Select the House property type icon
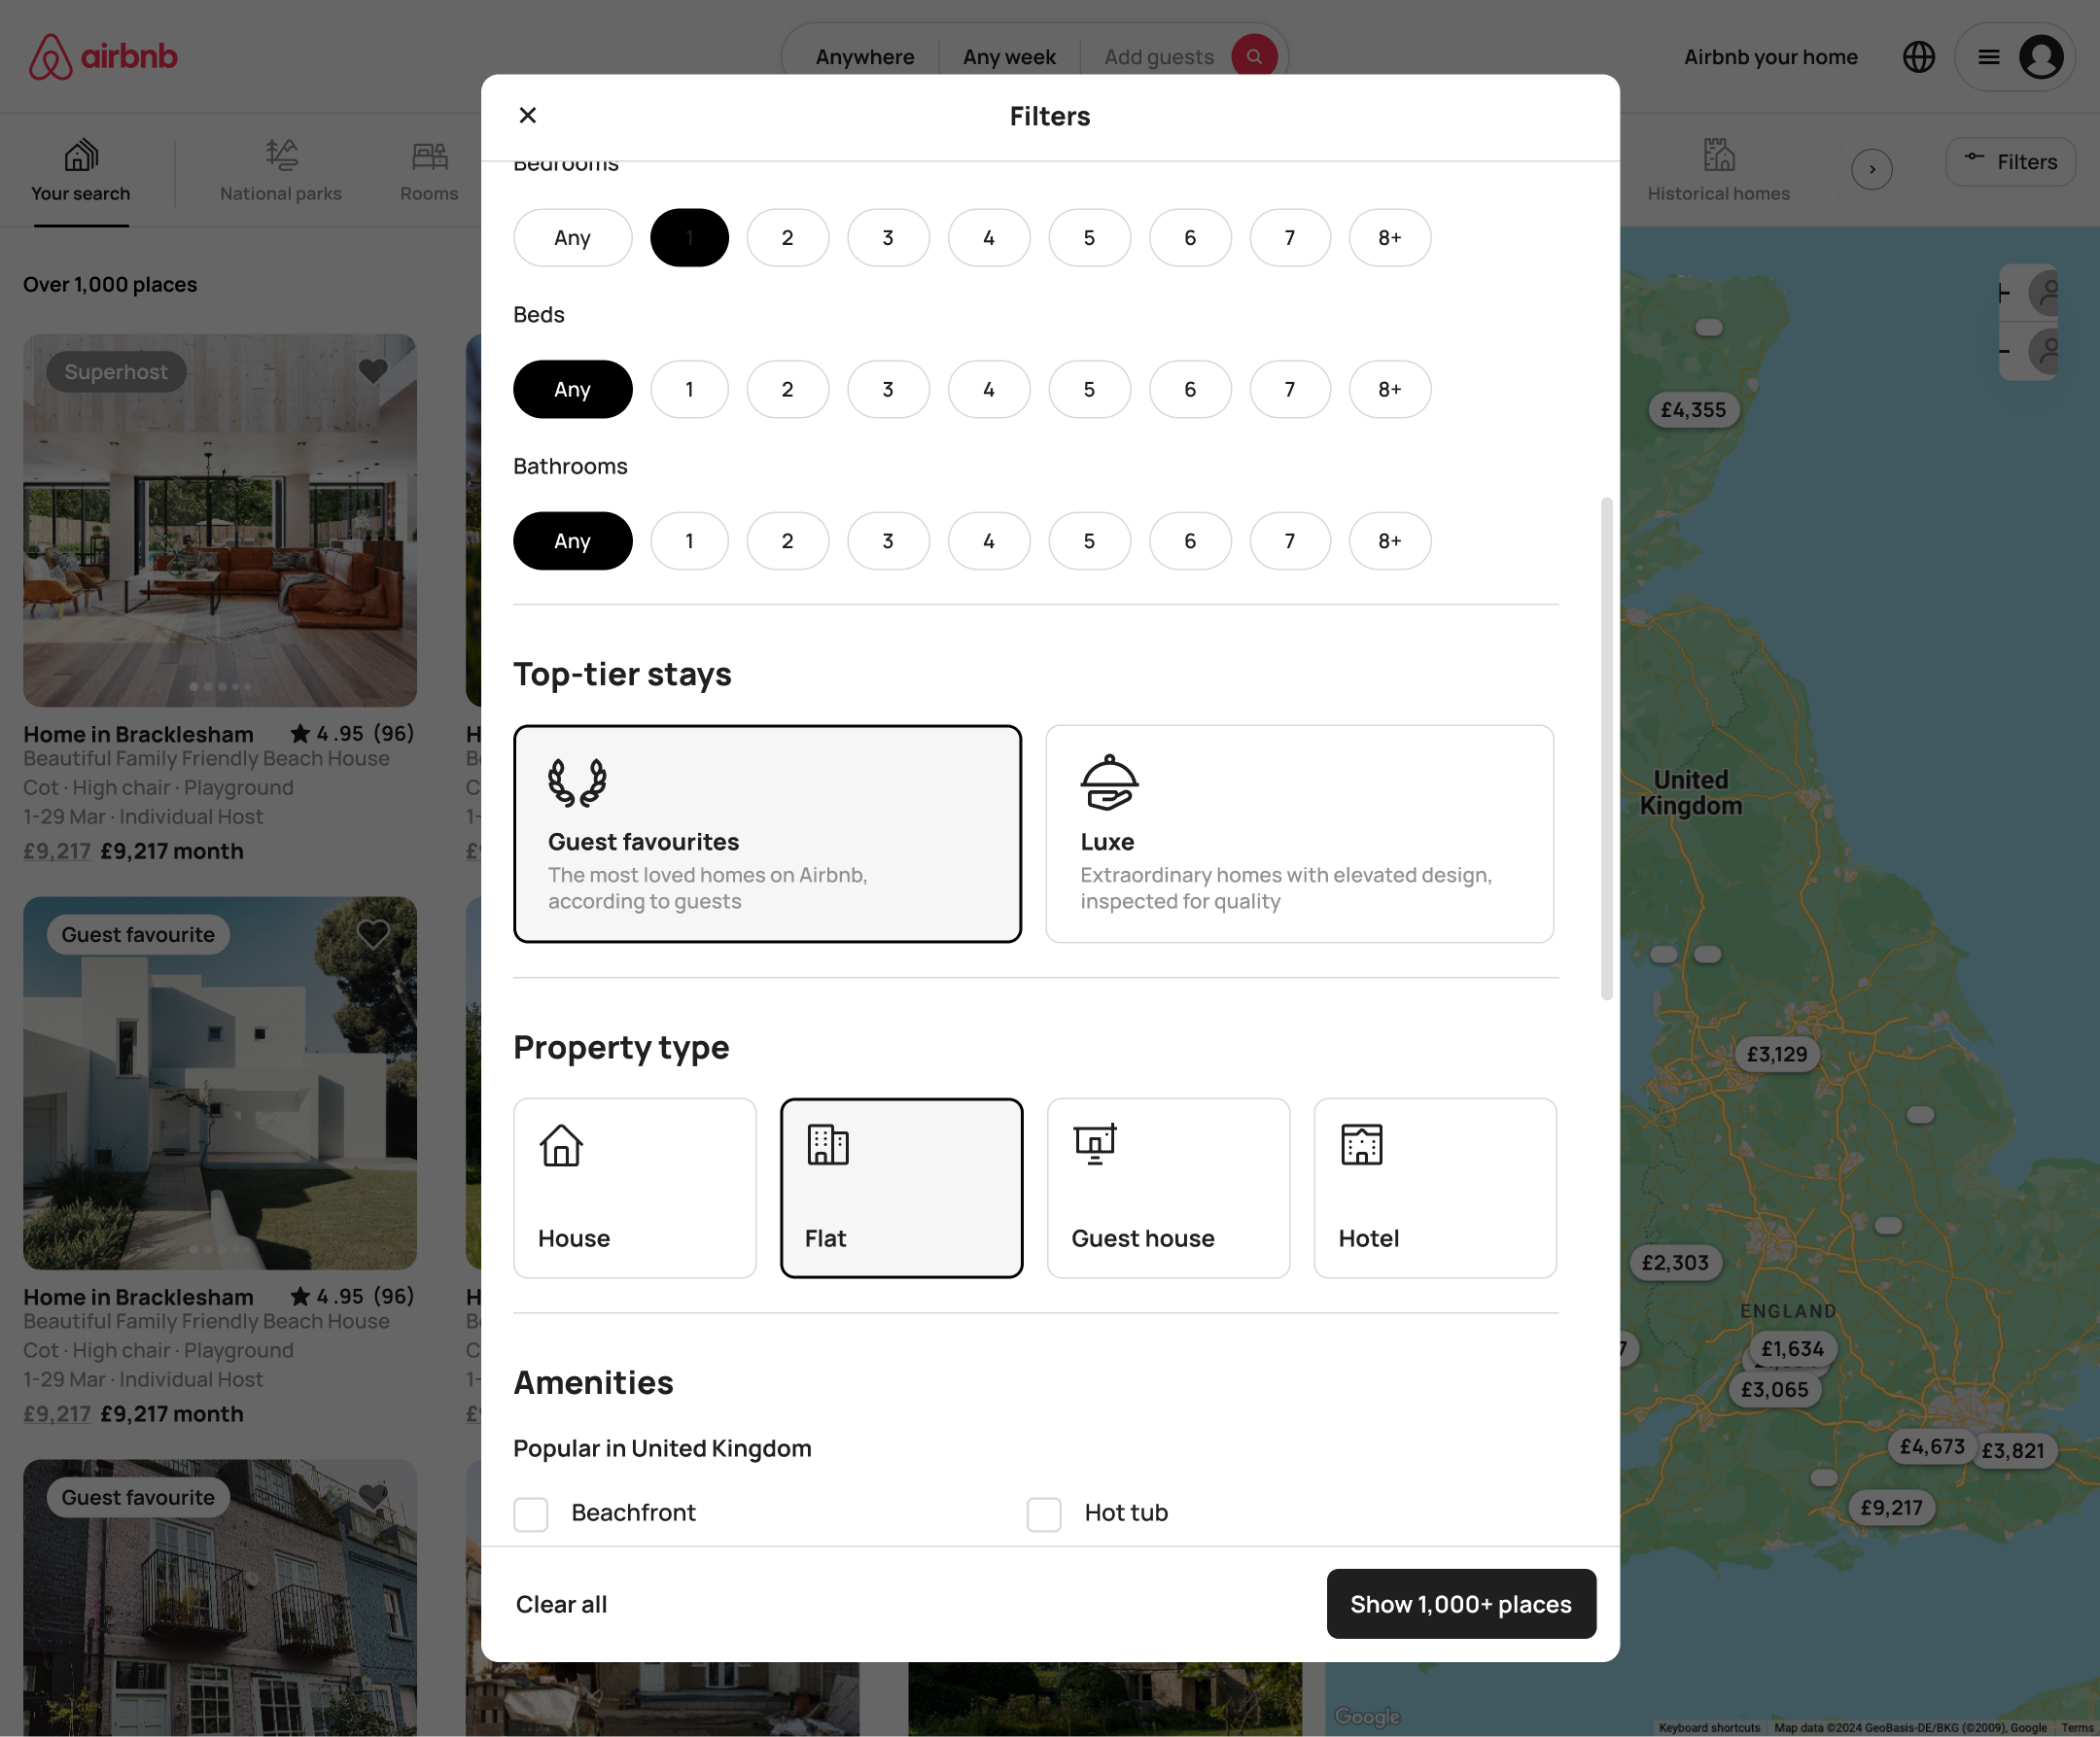This screenshot has height=1737, width=2100. [x=561, y=1145]
